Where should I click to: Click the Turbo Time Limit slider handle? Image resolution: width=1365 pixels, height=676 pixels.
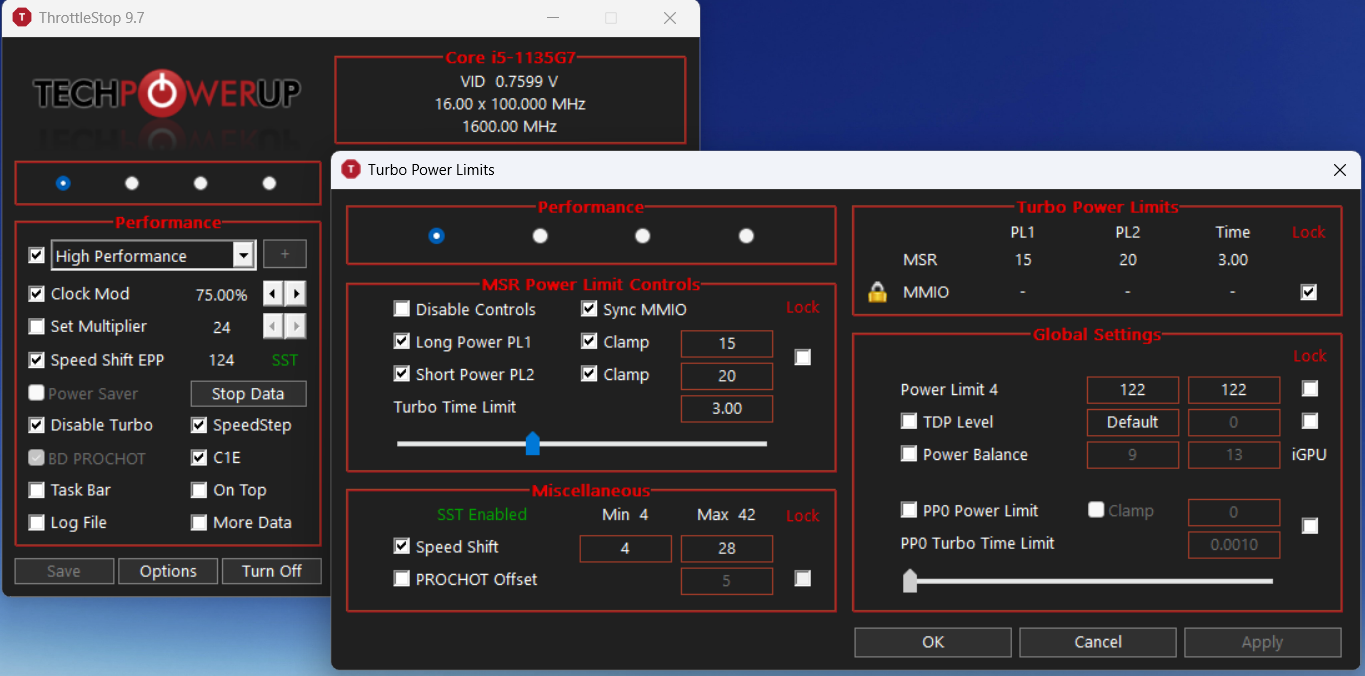click(x=533, y=444)
